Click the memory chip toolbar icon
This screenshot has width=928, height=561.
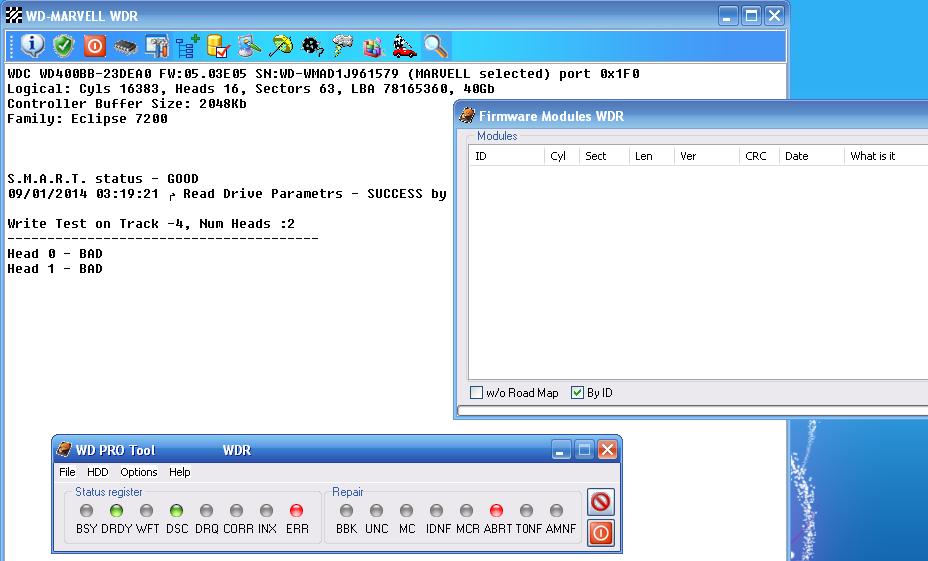coord(125,46)
